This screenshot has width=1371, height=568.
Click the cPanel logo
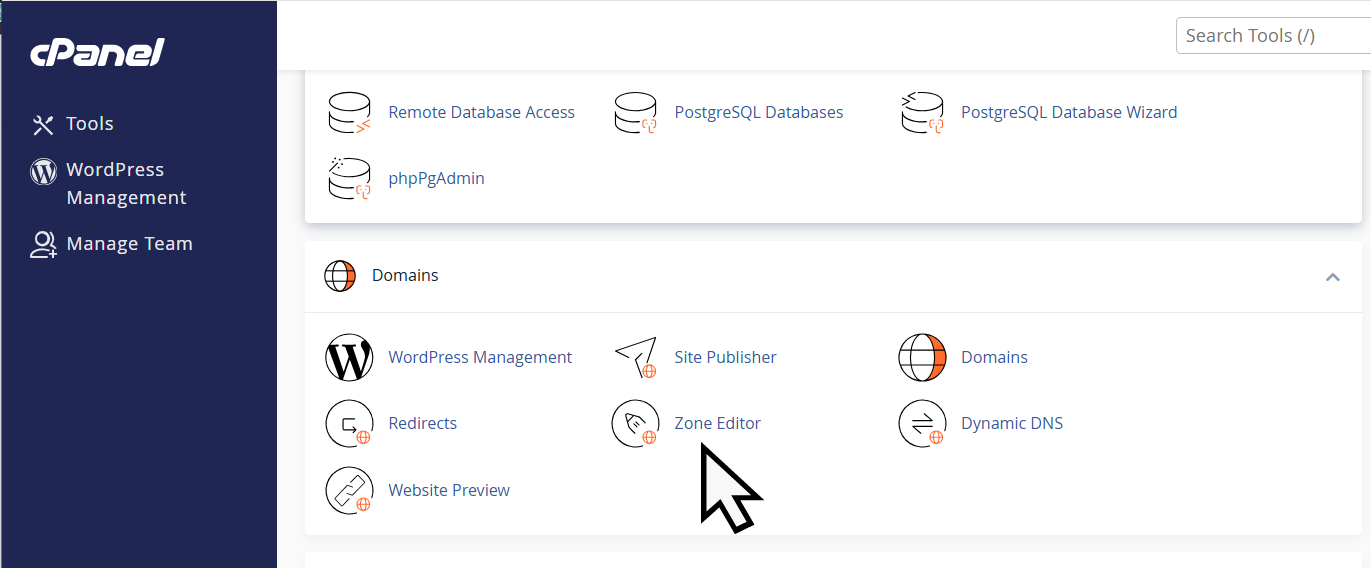(x=97, y=52)
